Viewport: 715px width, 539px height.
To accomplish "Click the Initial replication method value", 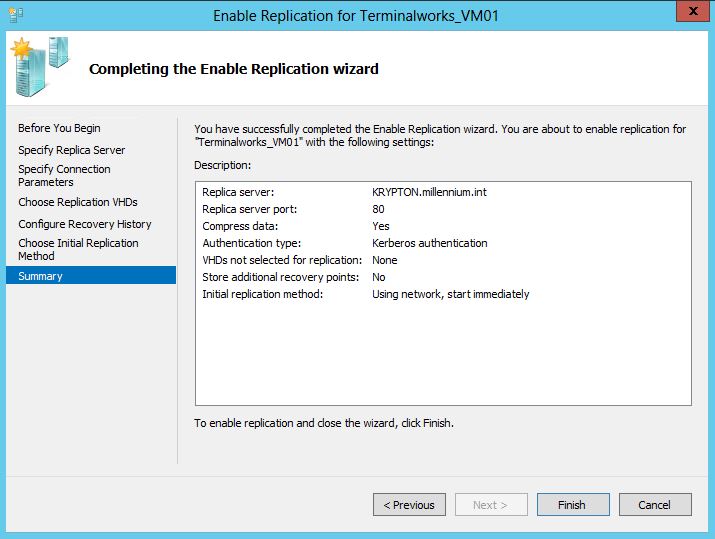I will 451,294.
